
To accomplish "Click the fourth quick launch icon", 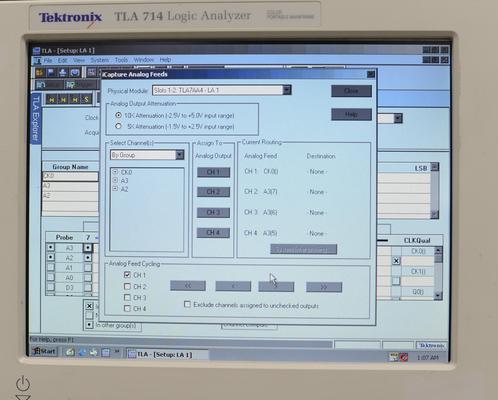I will pyautogui.click(x=106, y=352).
